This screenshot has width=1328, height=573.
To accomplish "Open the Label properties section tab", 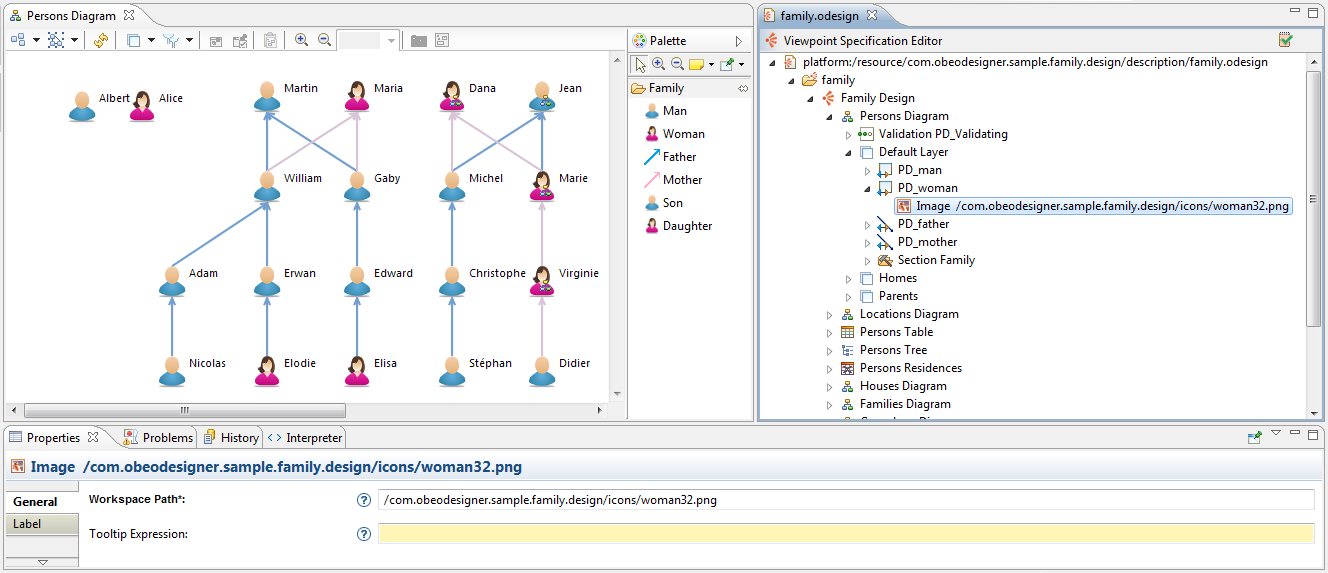I will tap(41, 524).
